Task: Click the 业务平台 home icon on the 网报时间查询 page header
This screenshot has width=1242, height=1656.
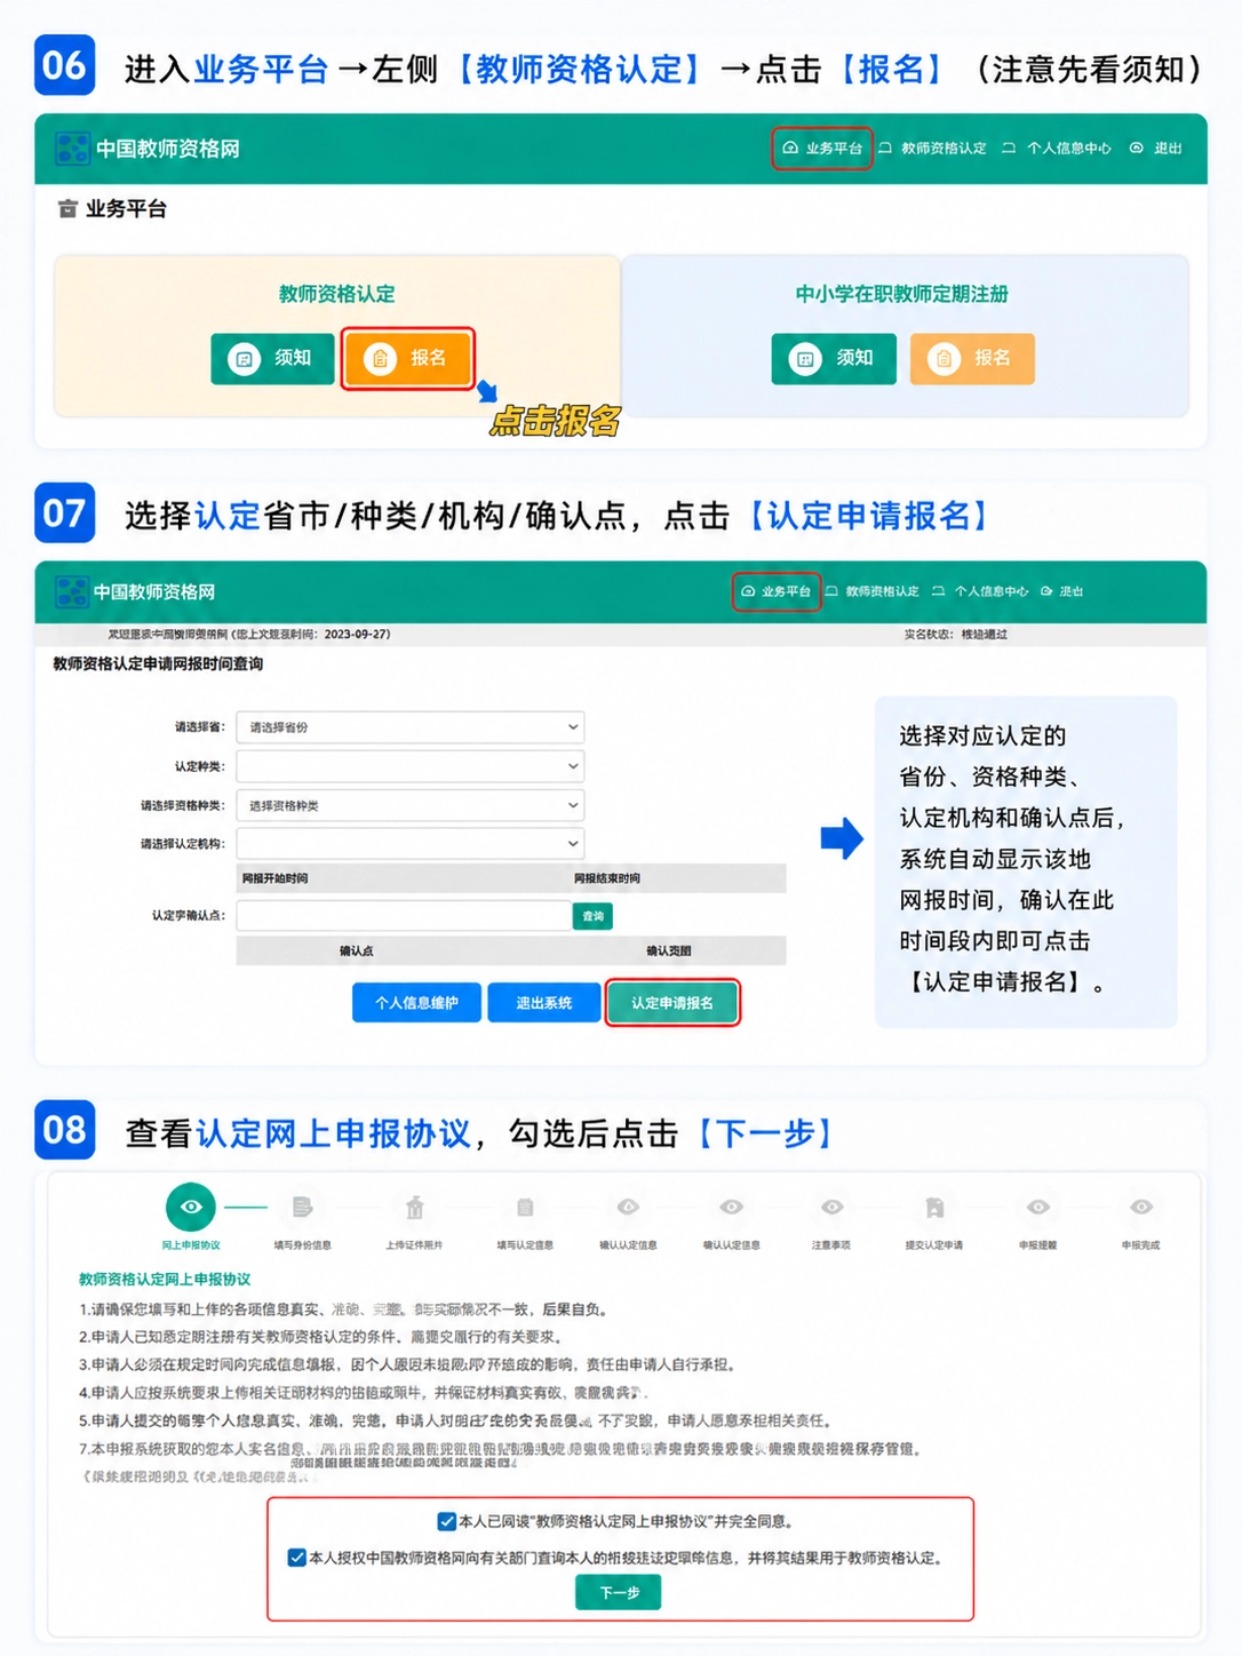Action: pos(747,592)
